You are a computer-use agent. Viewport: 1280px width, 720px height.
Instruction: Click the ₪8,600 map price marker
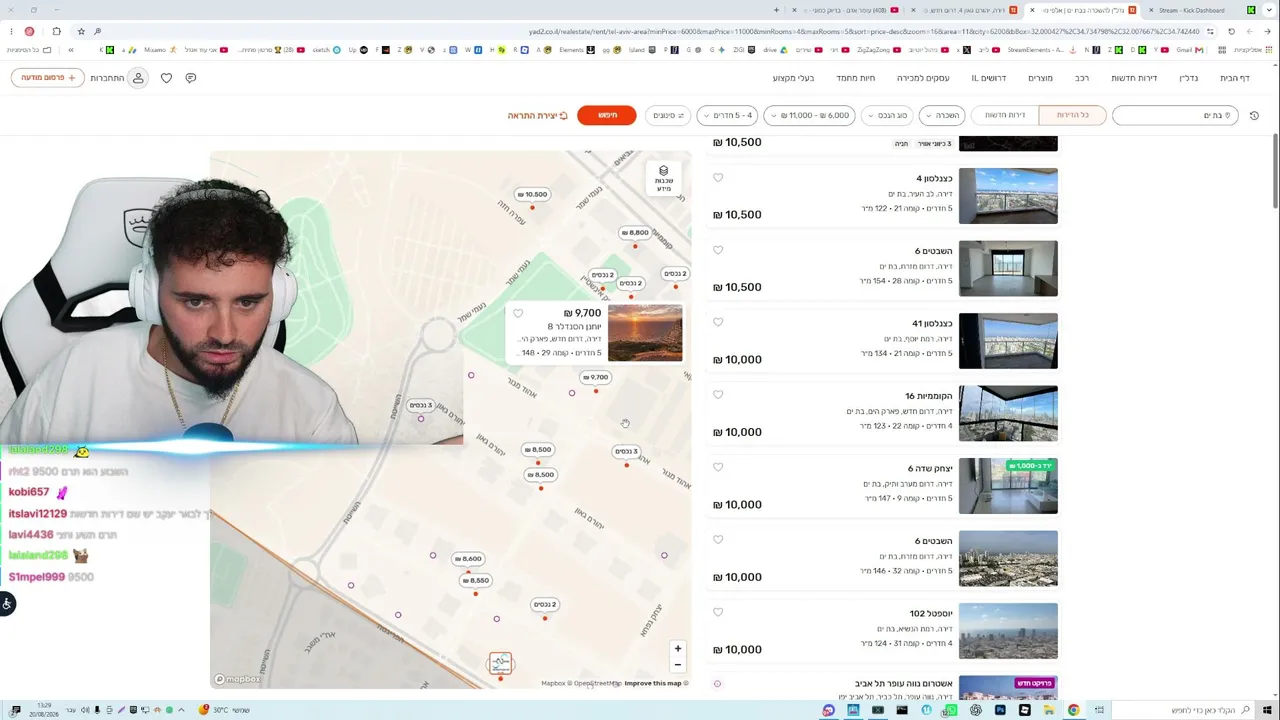tap(467, 559)
